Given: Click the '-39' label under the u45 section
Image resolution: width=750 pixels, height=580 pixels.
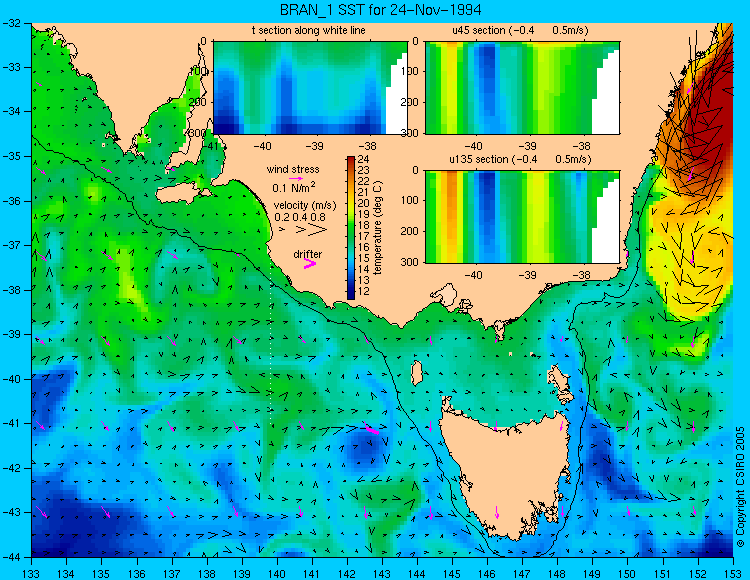Looking at the screenshot, I should 528,146.
